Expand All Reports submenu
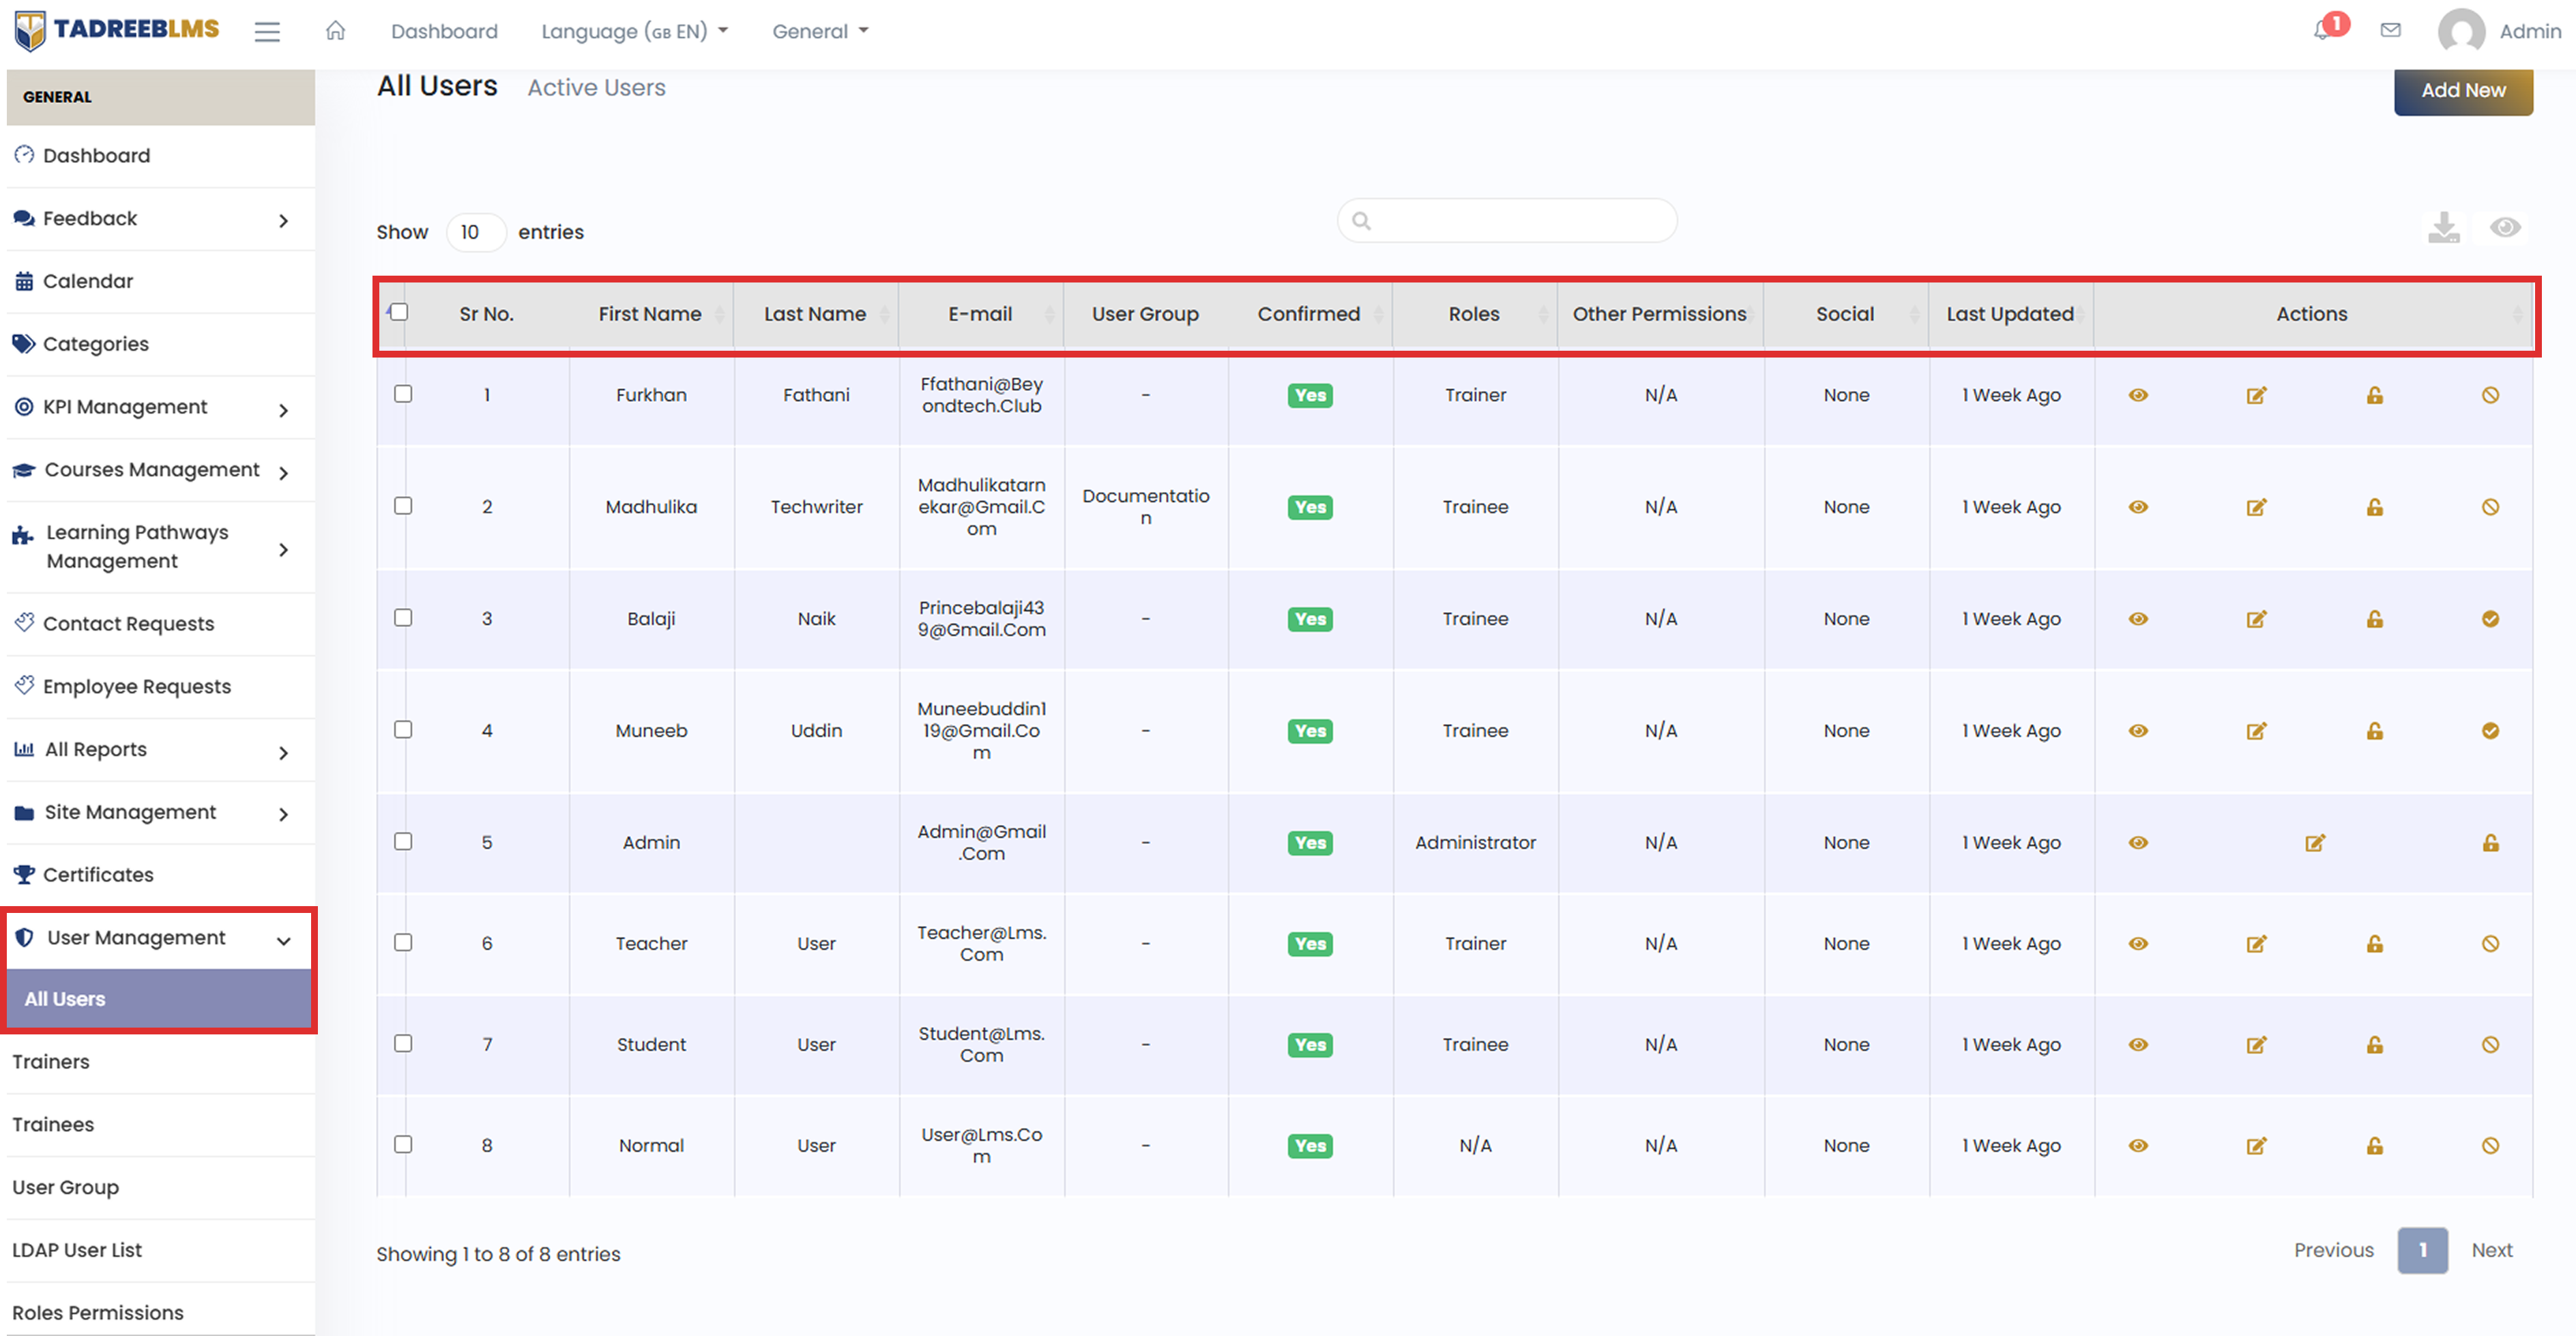 (x=161, y=750)
